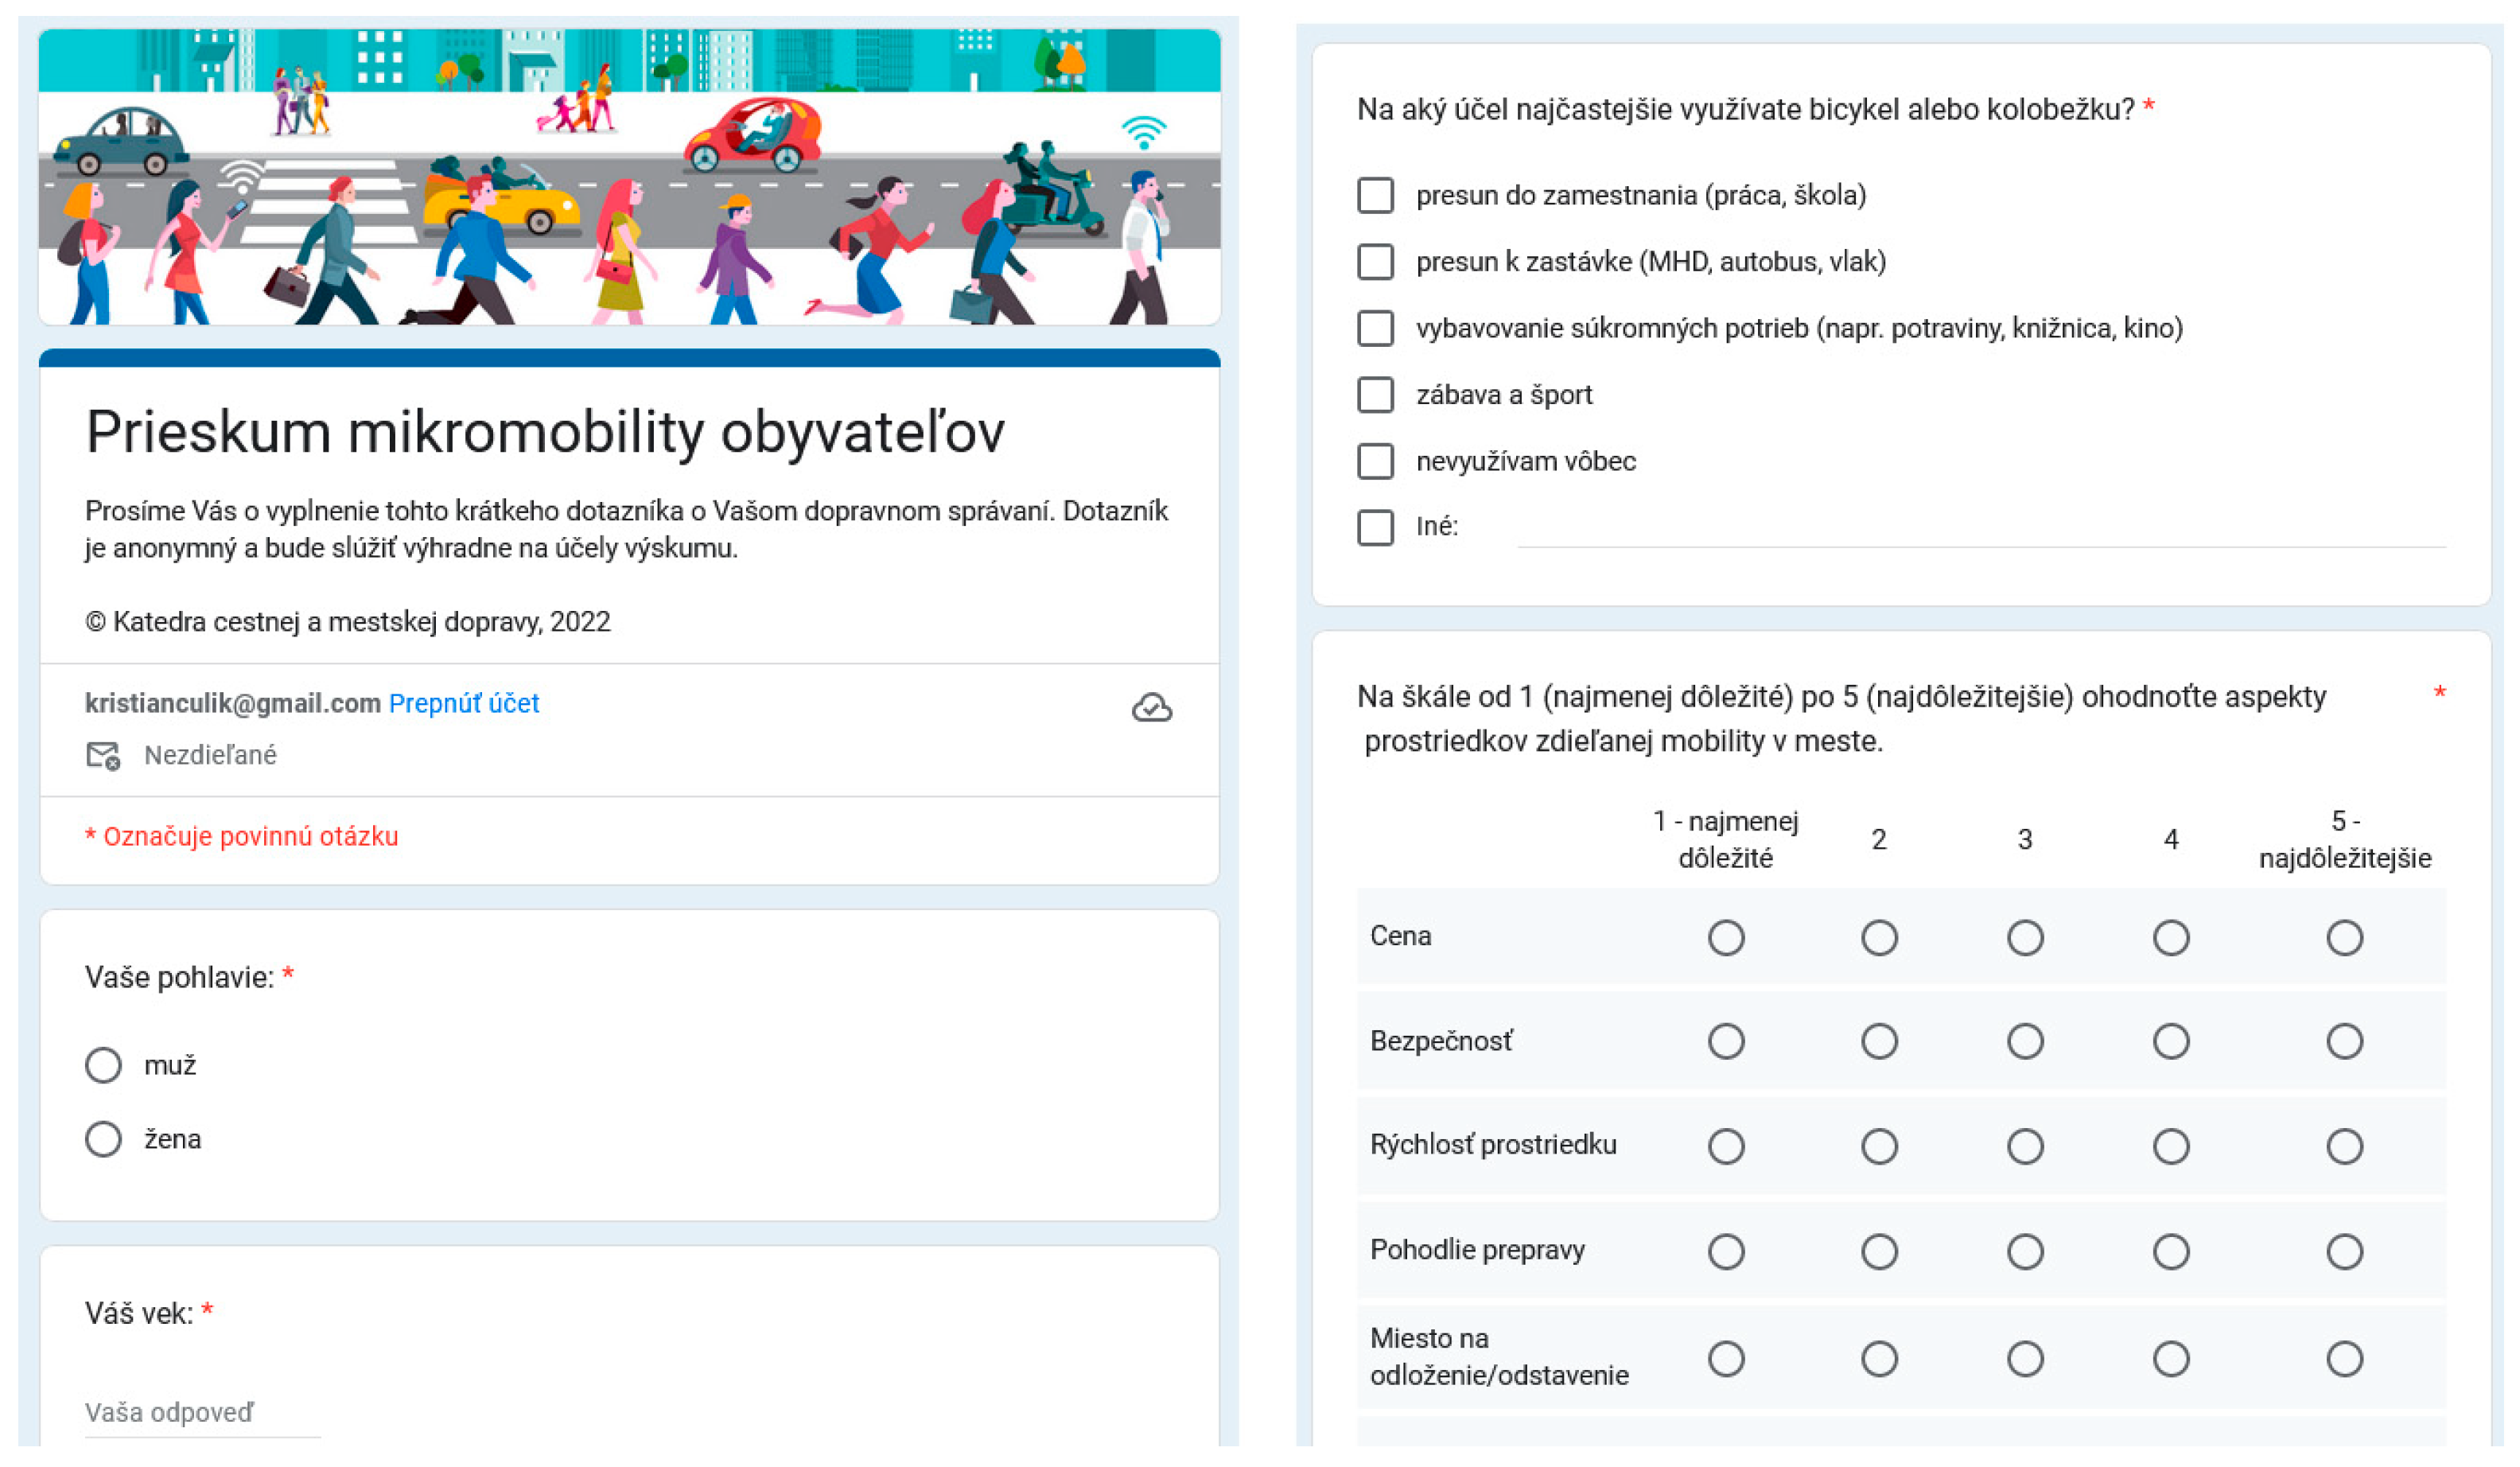Rate Cena as 1 - najmenej dôležité
This screenshot has height=1467, width=2520.
(1726, 938)
